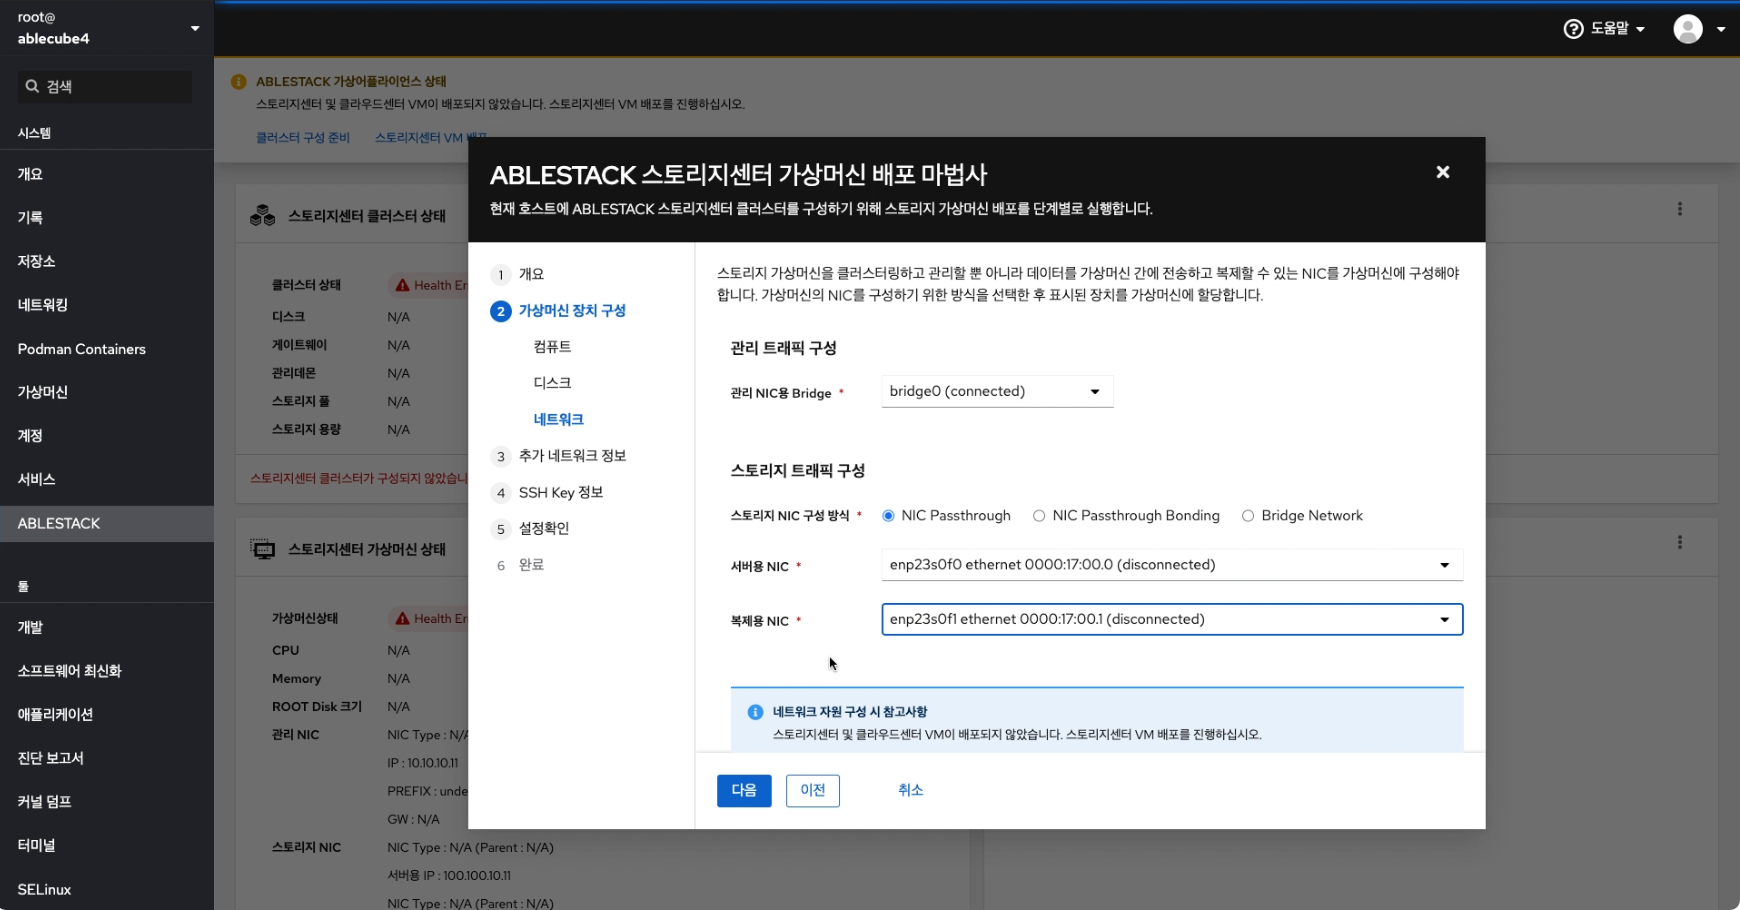Viewport: 1740px width, 910px height.
Task: Open the kebab menu of cluster status card
Action: tap(1680, 209)
